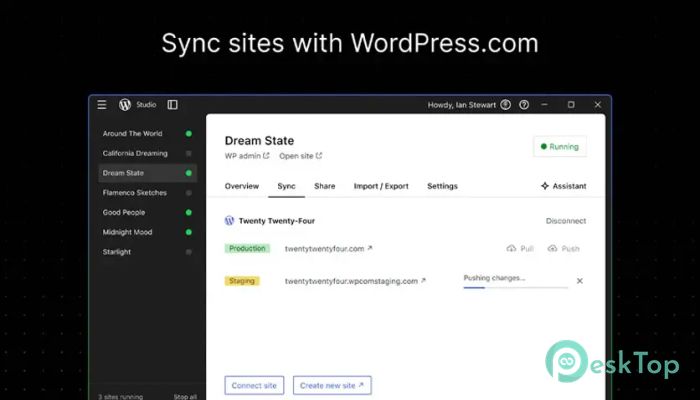Screen dimensions: 700x400
Task: Click the Connect site button
Action: [254, 385]
